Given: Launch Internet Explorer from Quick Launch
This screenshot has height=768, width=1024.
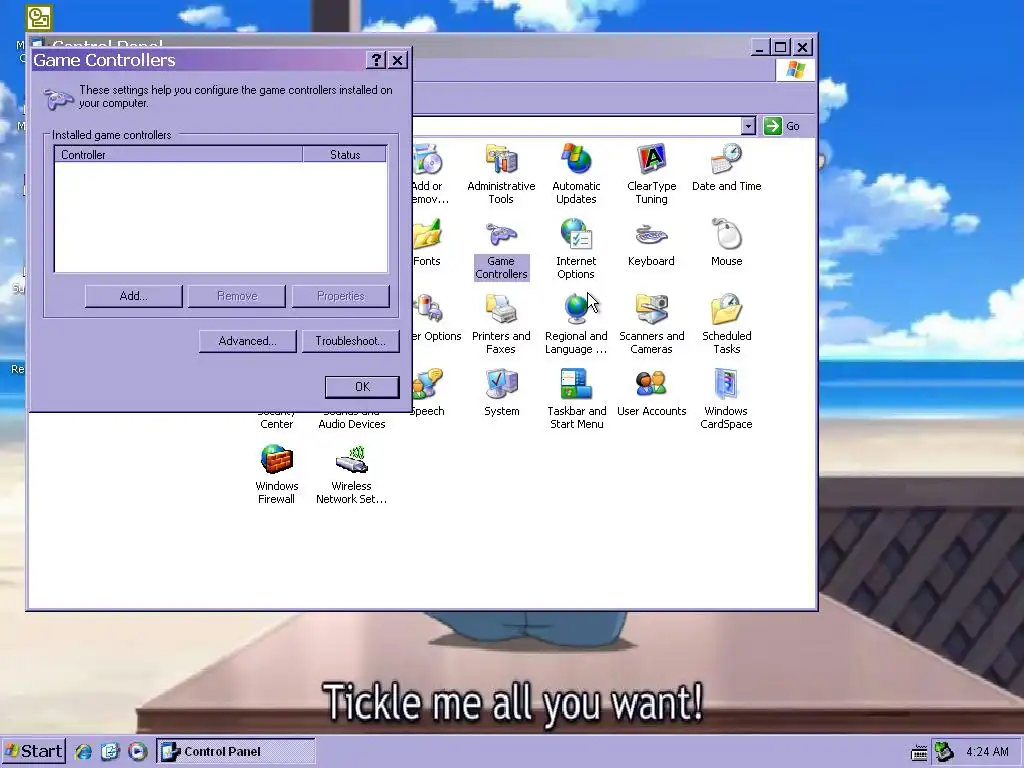Looking at the screenshot, I should 83,752.
